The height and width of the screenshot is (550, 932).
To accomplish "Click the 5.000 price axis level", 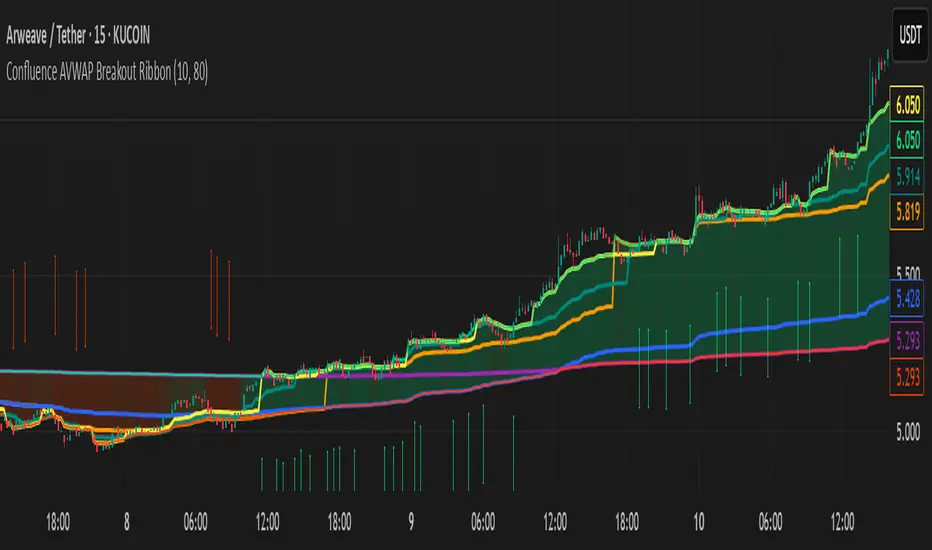I will point(908,432).
